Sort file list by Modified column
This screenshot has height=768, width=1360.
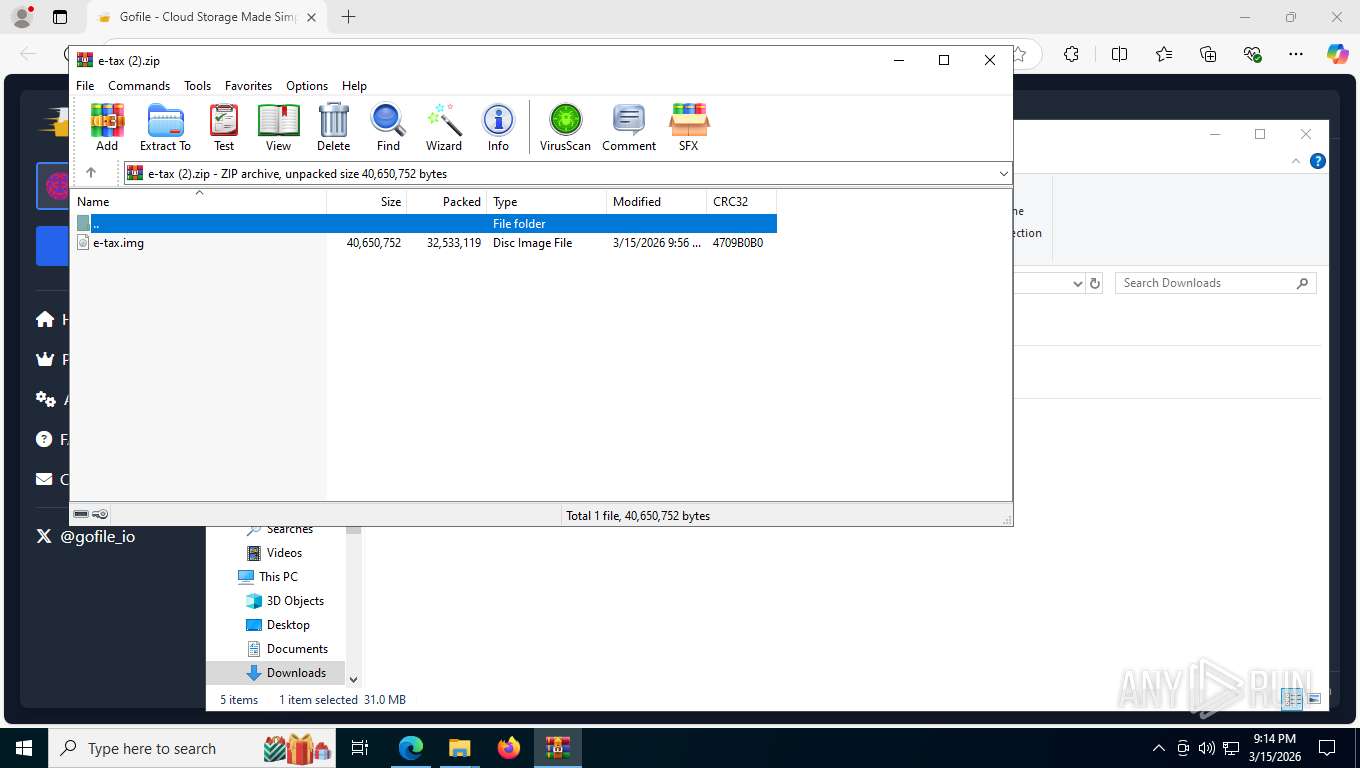click(x=657, y=202)
